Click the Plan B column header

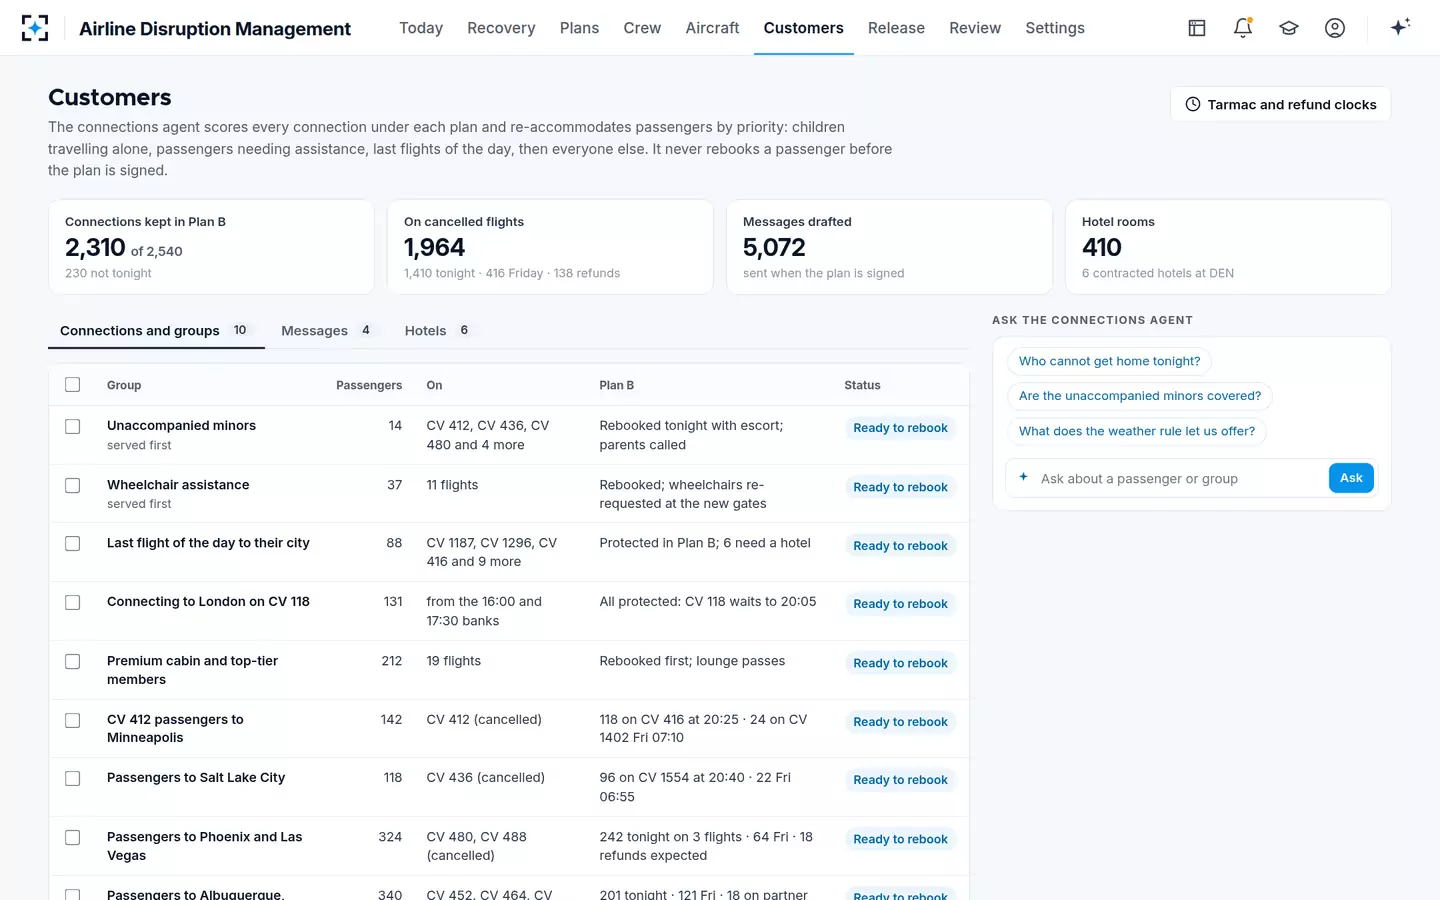(x=616, y=386)
